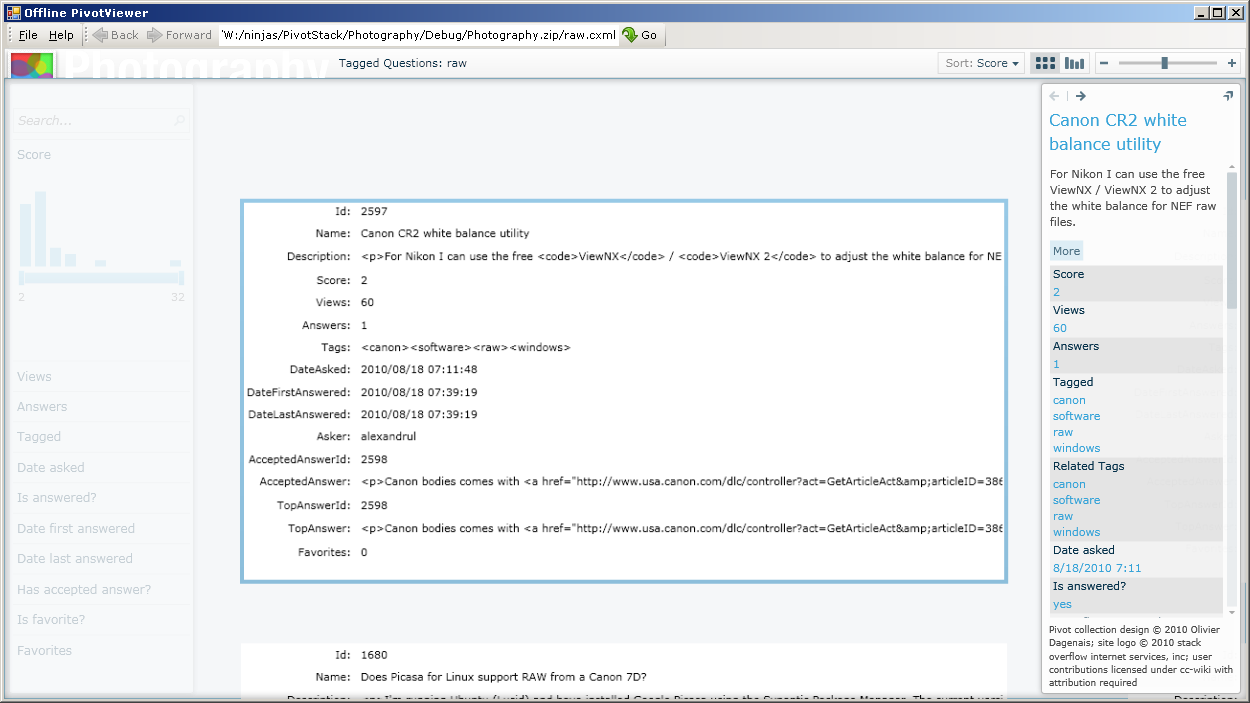Viewport: 1250px width, 703px height.
Task: Expand the Views filter category
Action: tap(34, 377)
